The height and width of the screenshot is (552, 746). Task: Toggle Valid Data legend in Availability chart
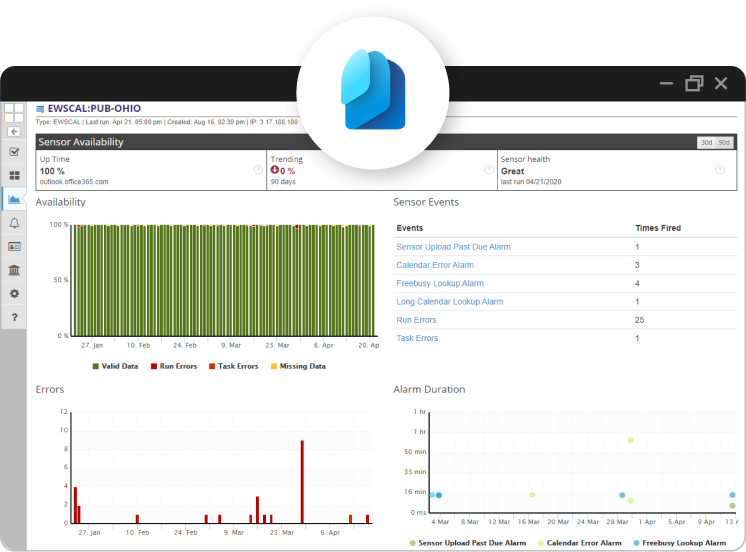(115, 366)
